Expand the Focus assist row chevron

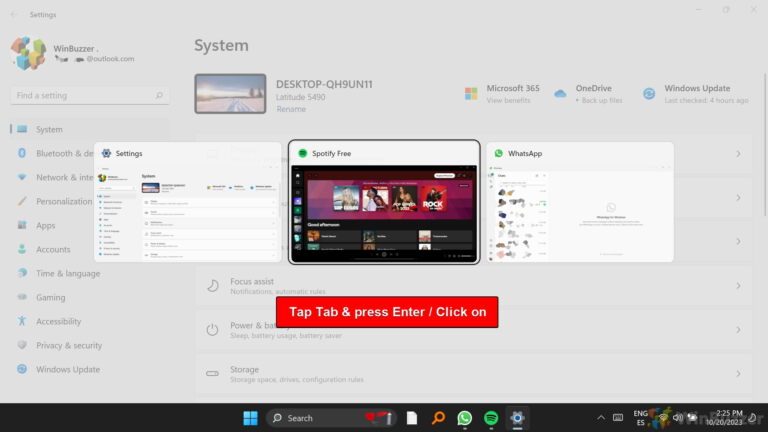(738, 286)
